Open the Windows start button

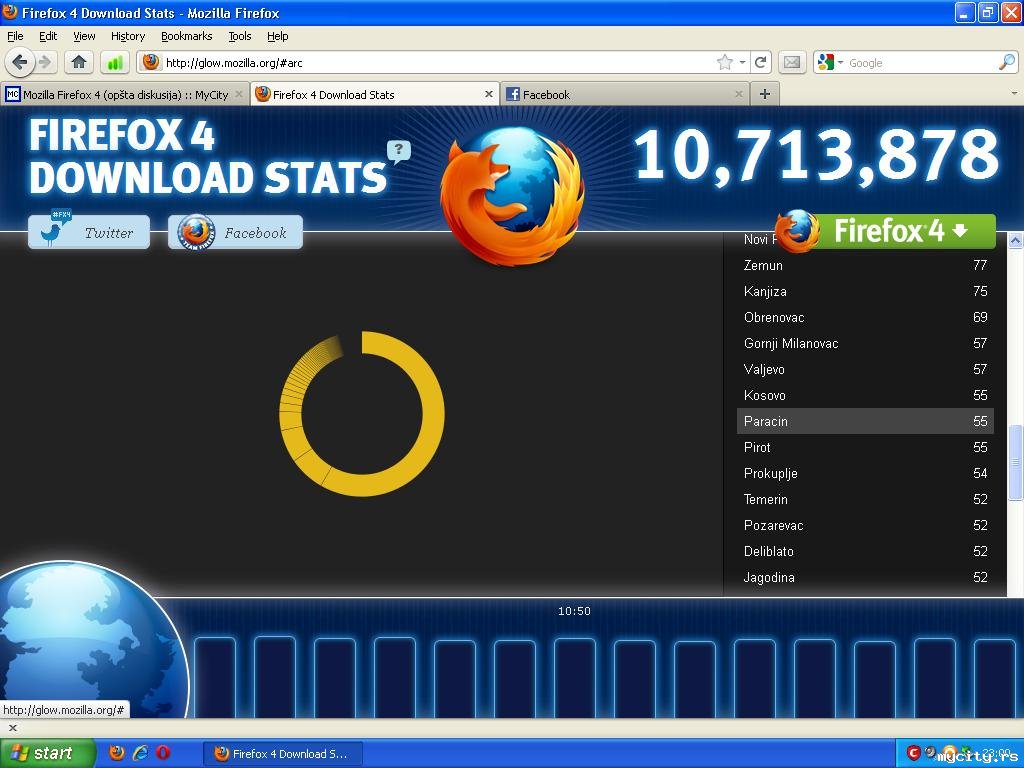tap(48, 753)
